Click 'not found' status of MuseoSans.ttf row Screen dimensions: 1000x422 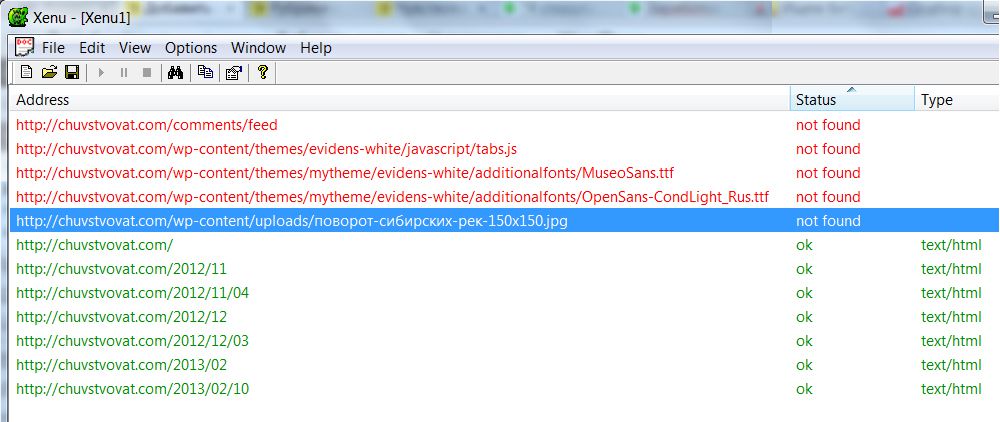(x=828, y=173)
